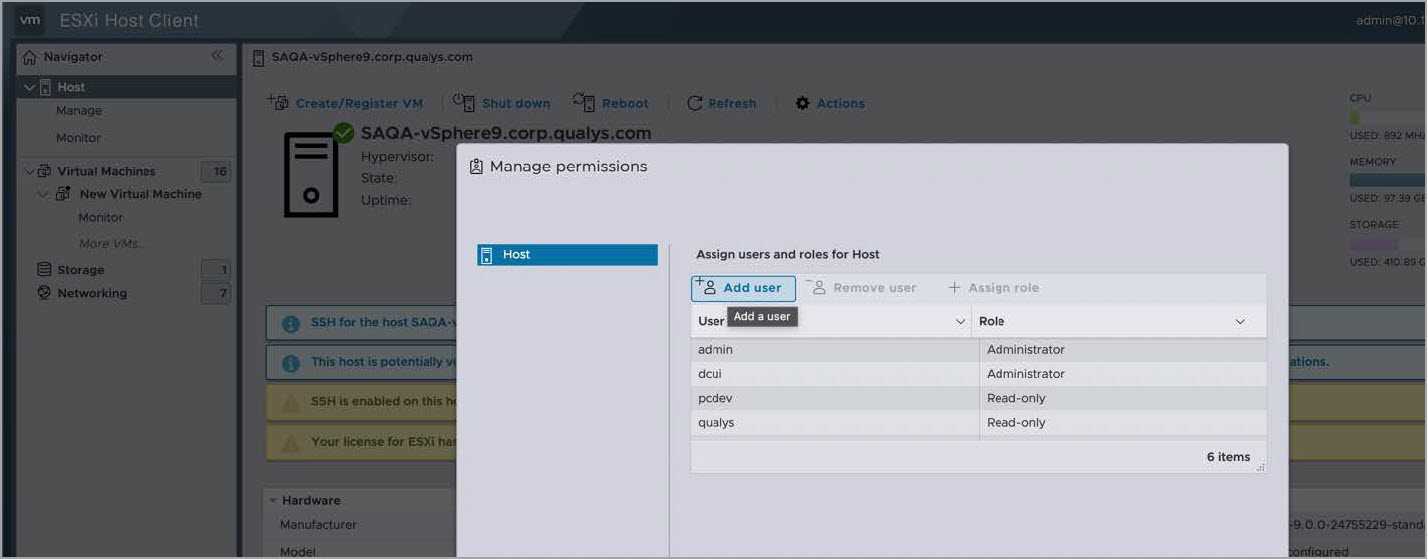
Task: Select the dcui user row
Action: click(x=978, y=374)
